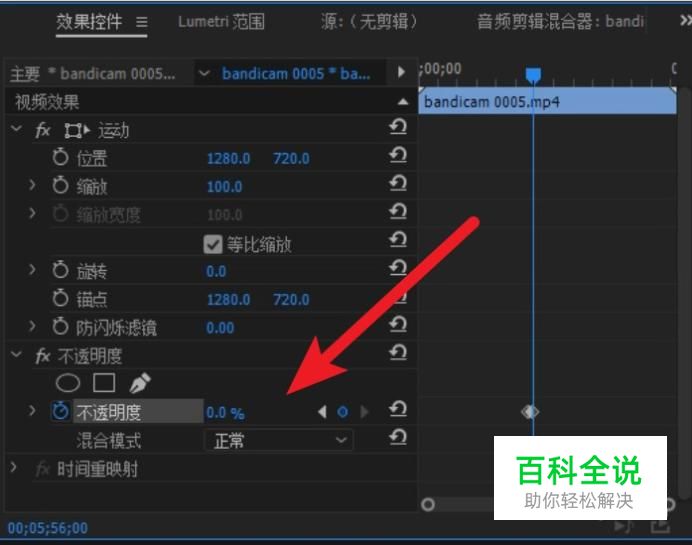Select the free draw bezier pen mask tool
The height and width of the screenshot is (545, 692).
point(140,383)
